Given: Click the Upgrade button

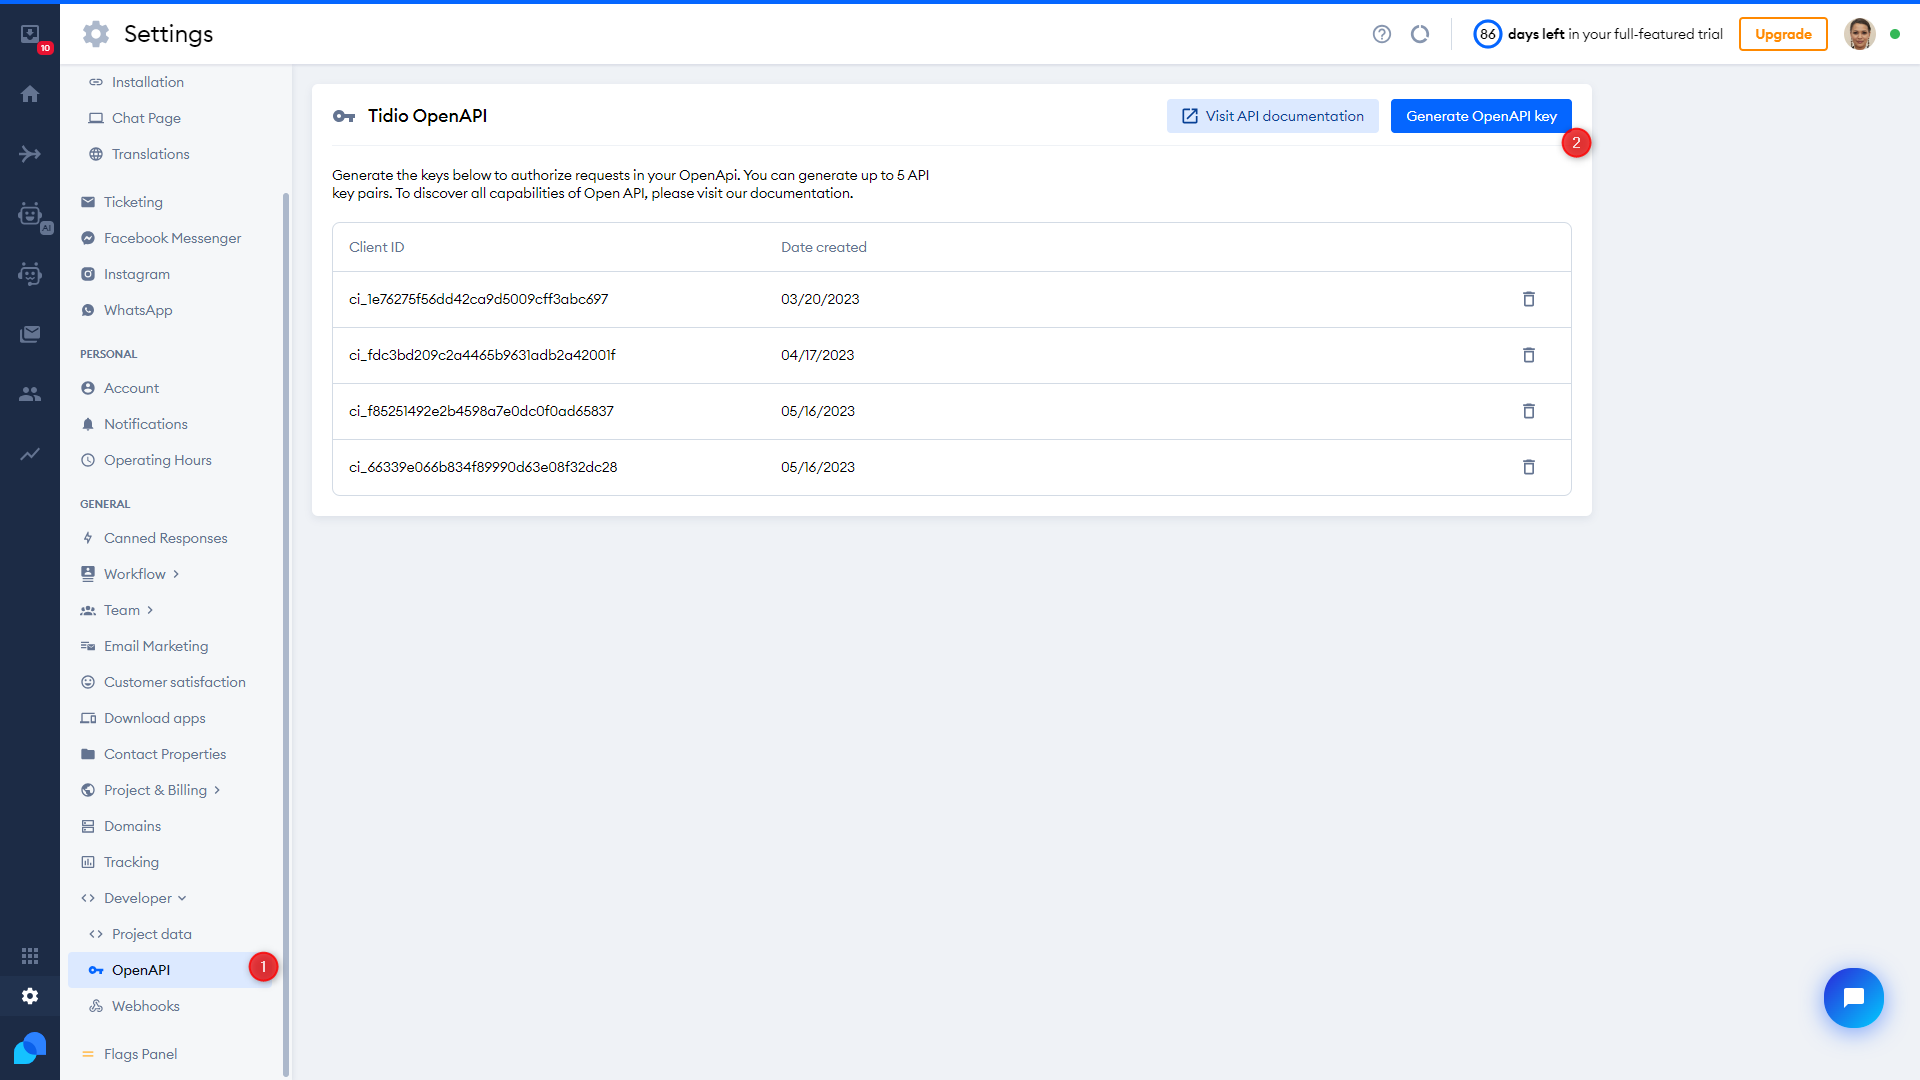Looking at the screenshot, I should [x=1783, y=34].
